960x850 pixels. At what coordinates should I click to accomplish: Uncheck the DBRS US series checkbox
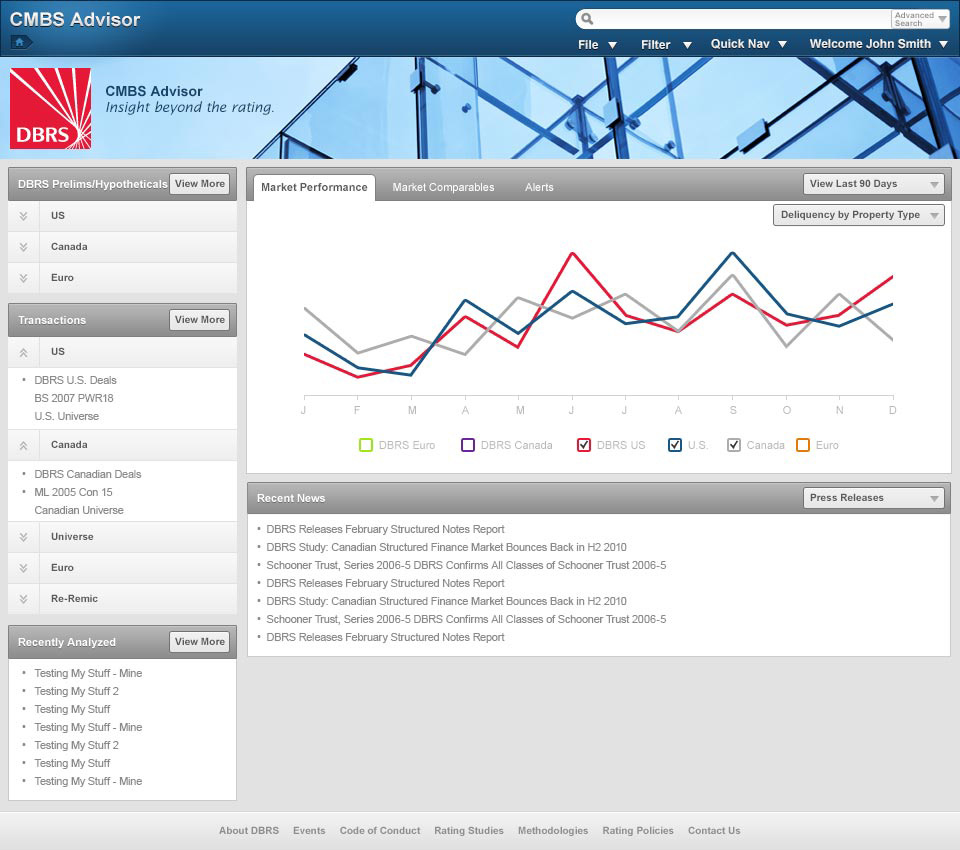pos(583,445)
